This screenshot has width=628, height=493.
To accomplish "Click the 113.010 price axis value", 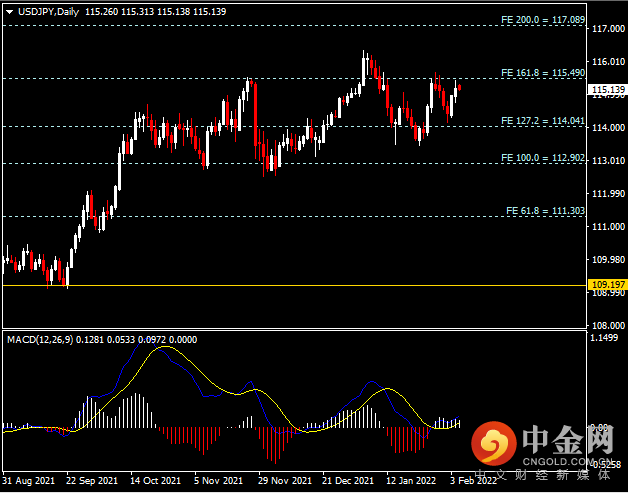I will (608, 161).
